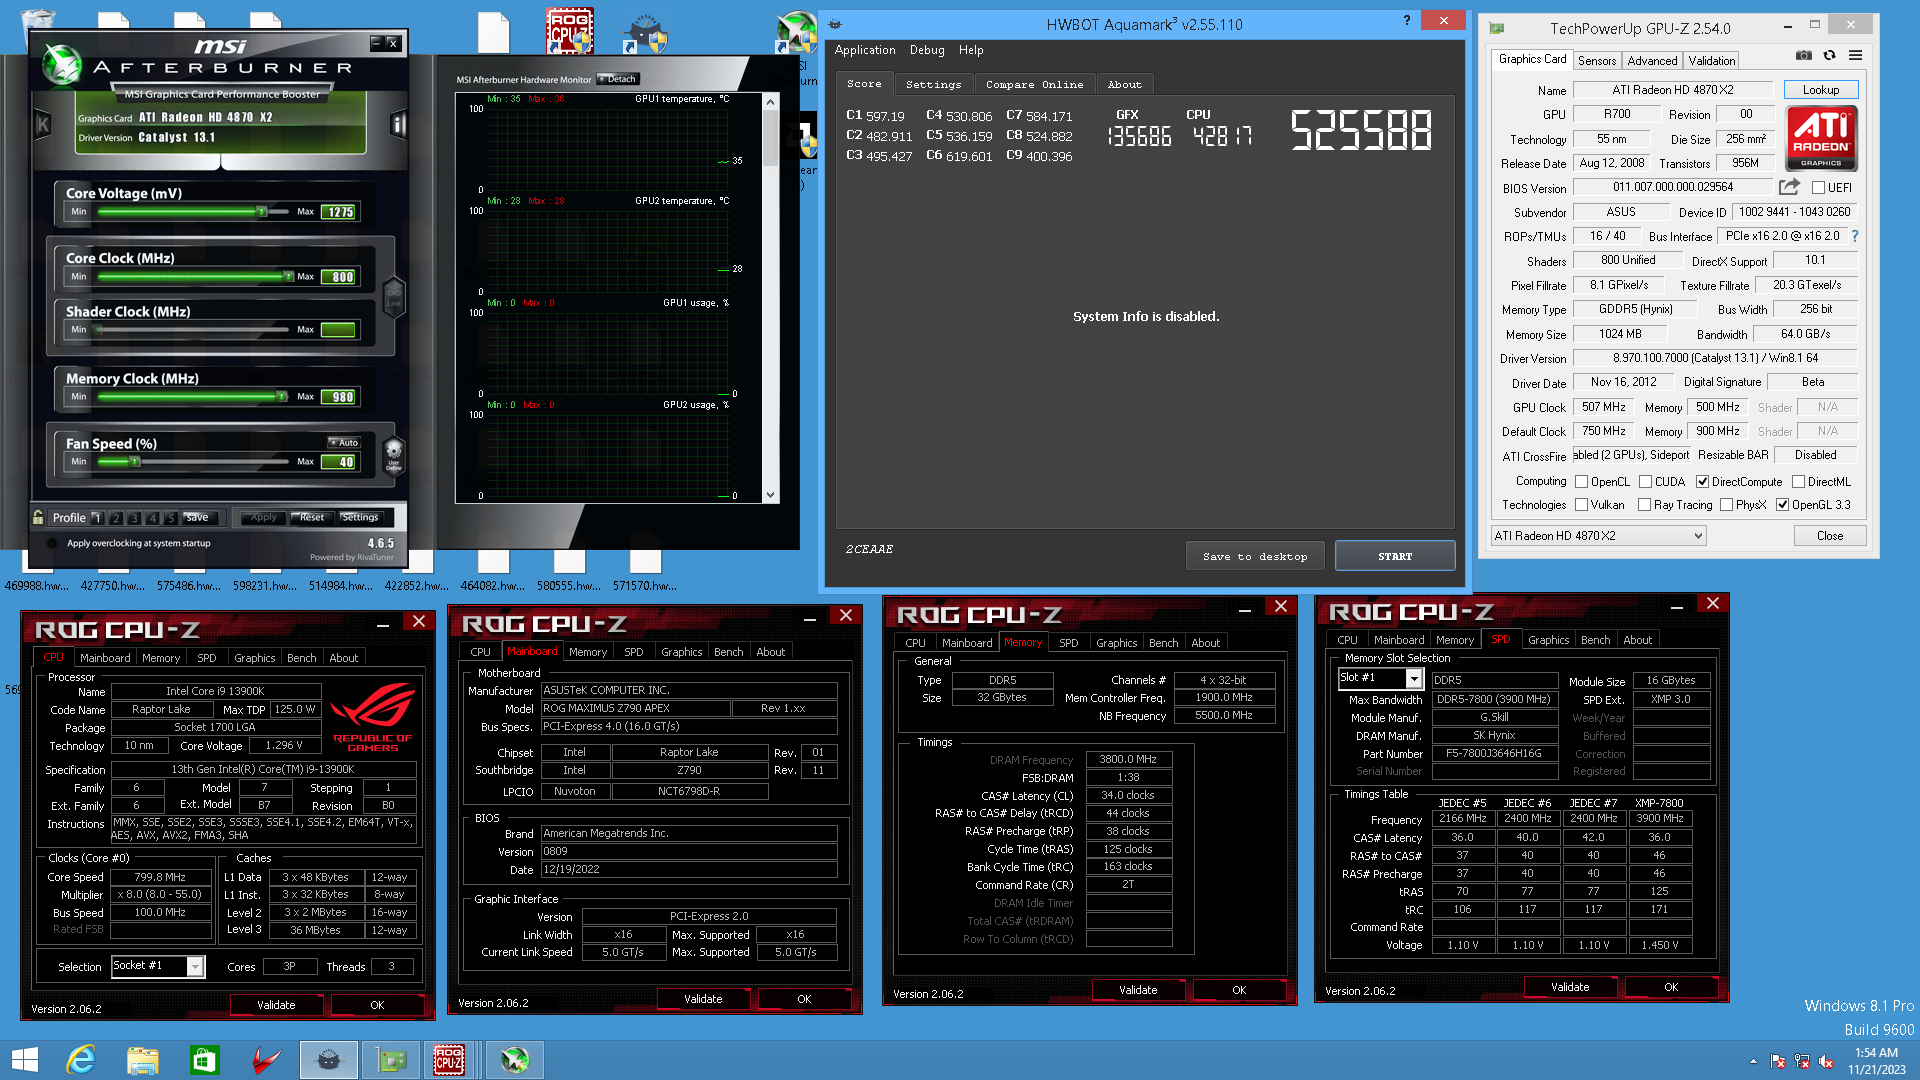1920x1080 pixels.
Task: Switch to the Advanced tab in GPU-Z
Action: 1651,61
